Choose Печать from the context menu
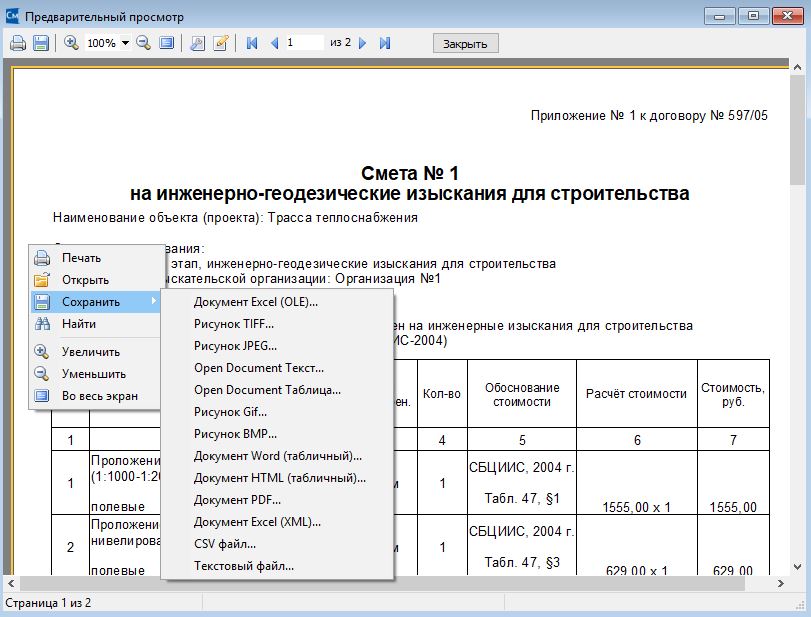This screenshot has width=811, height=617. click(95, 258)
